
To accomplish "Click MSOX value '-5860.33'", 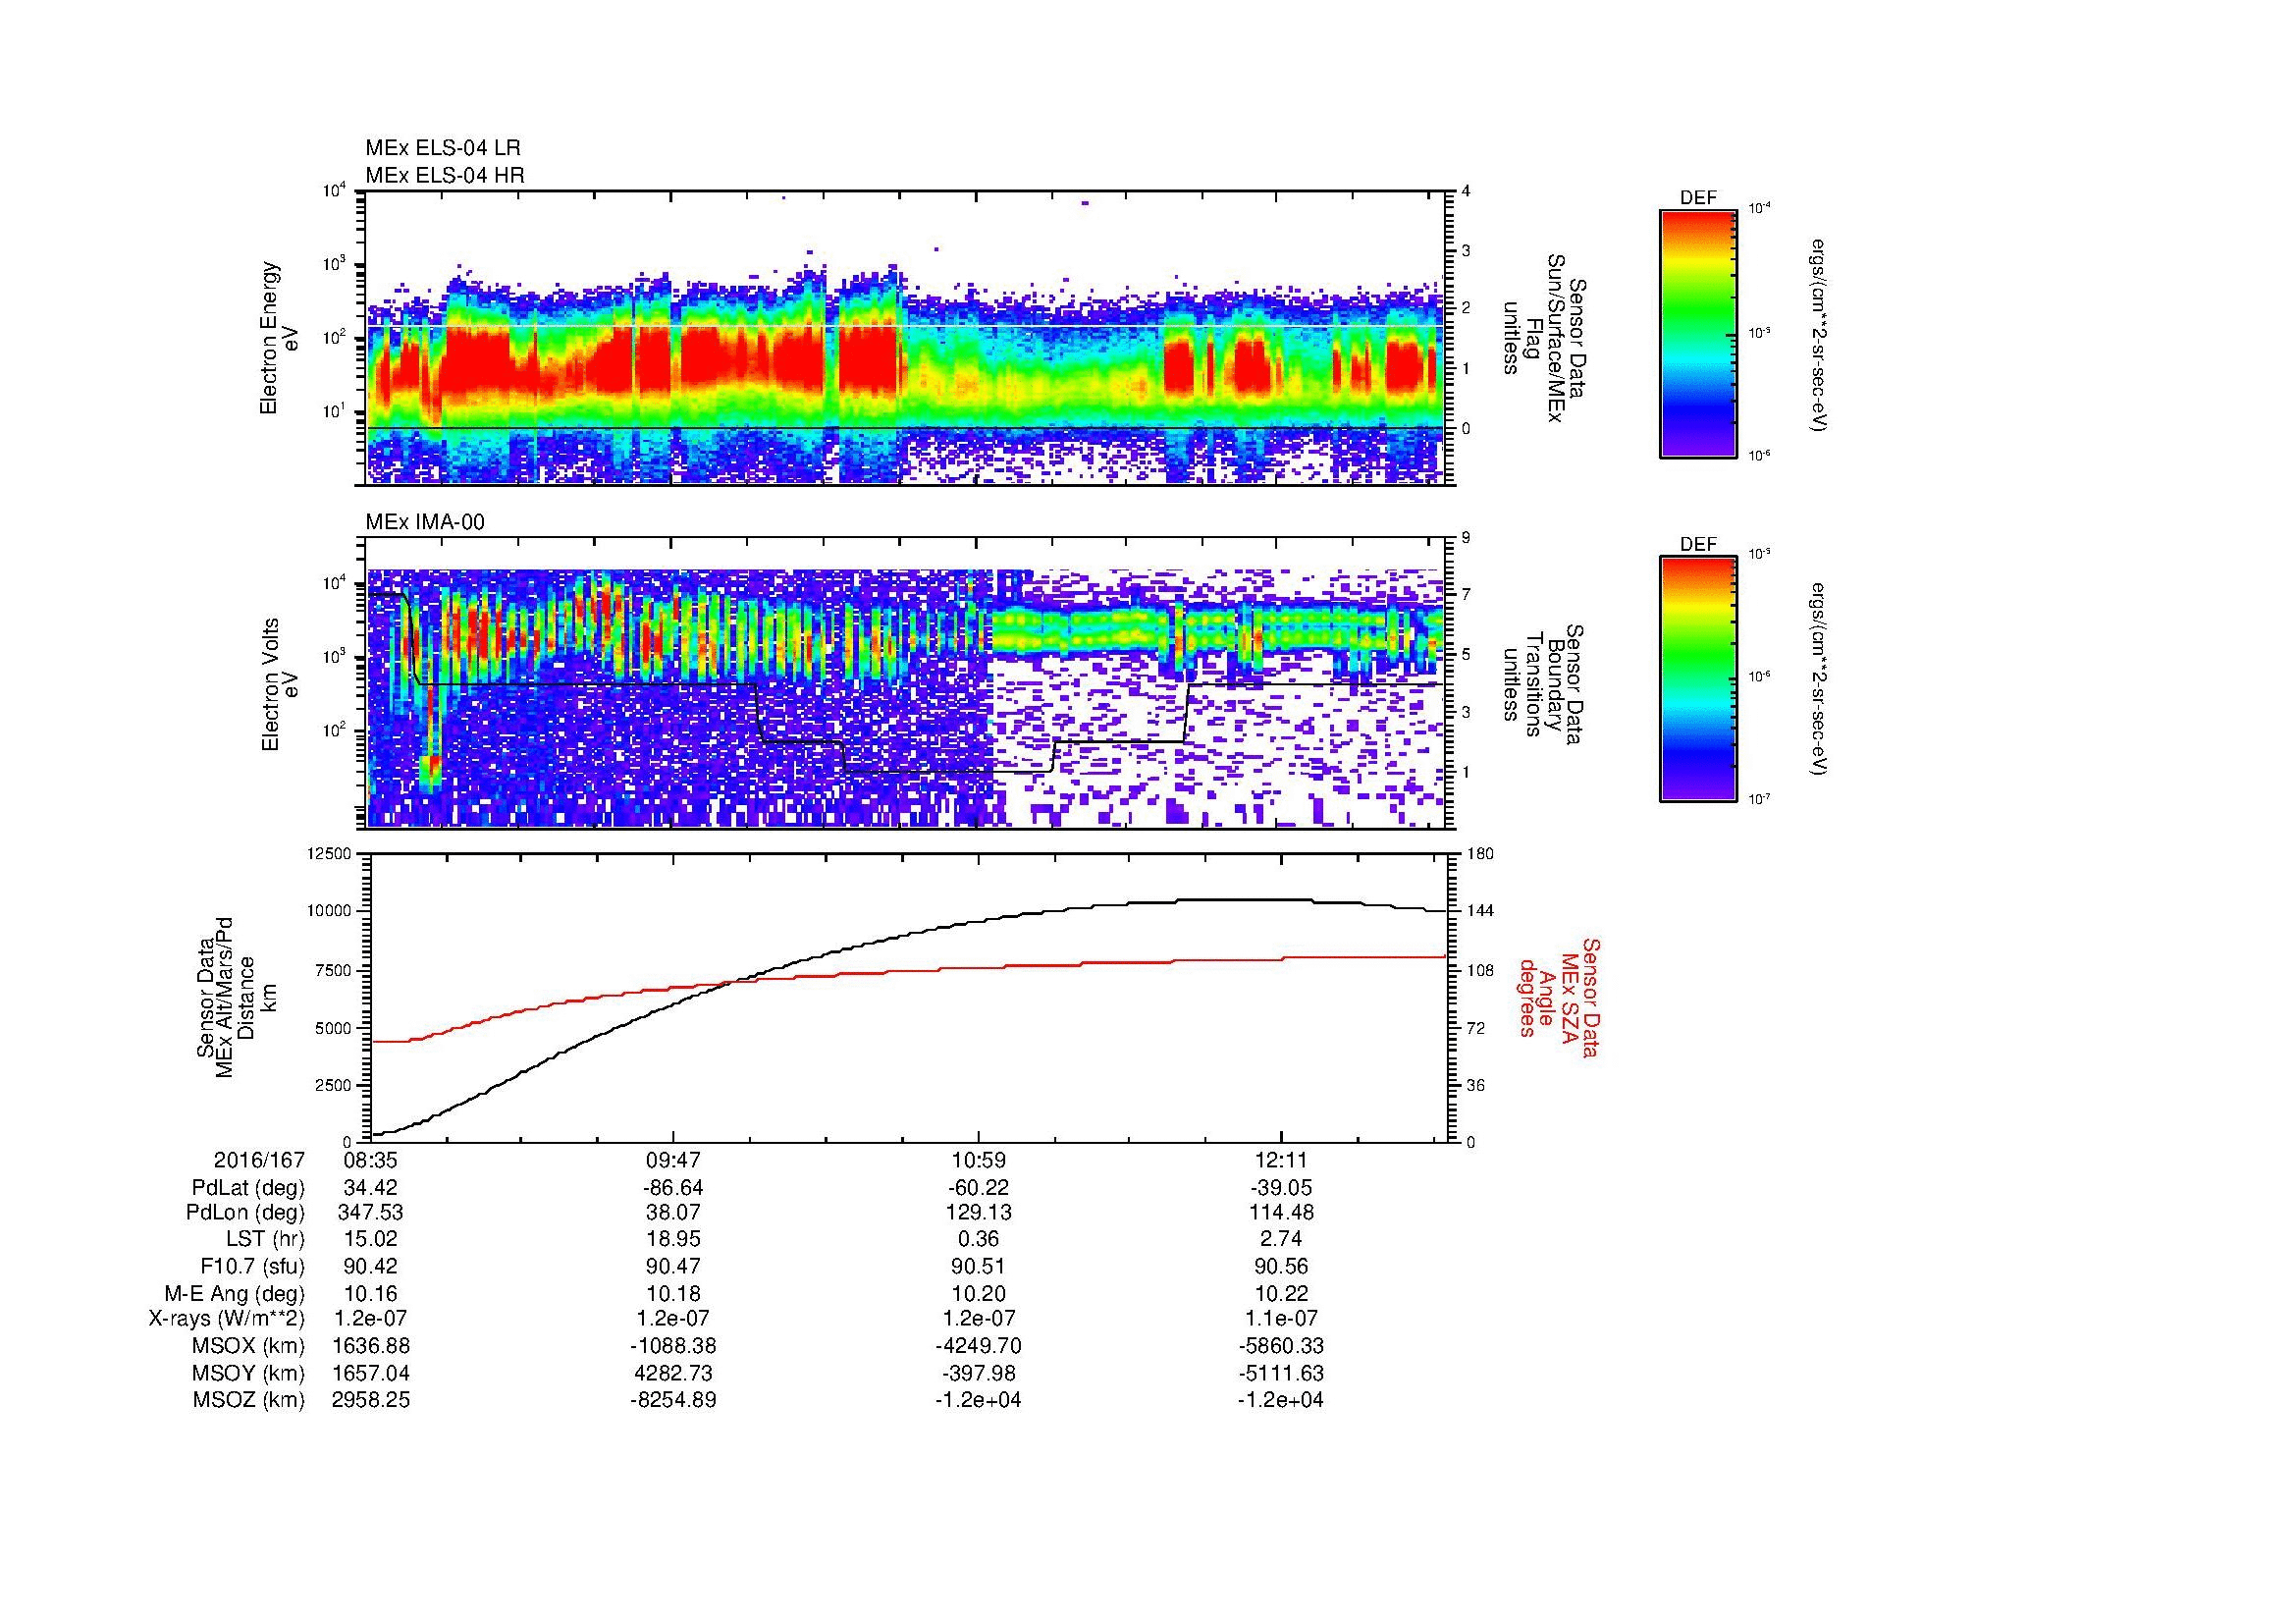I will pos(1281,1346).
